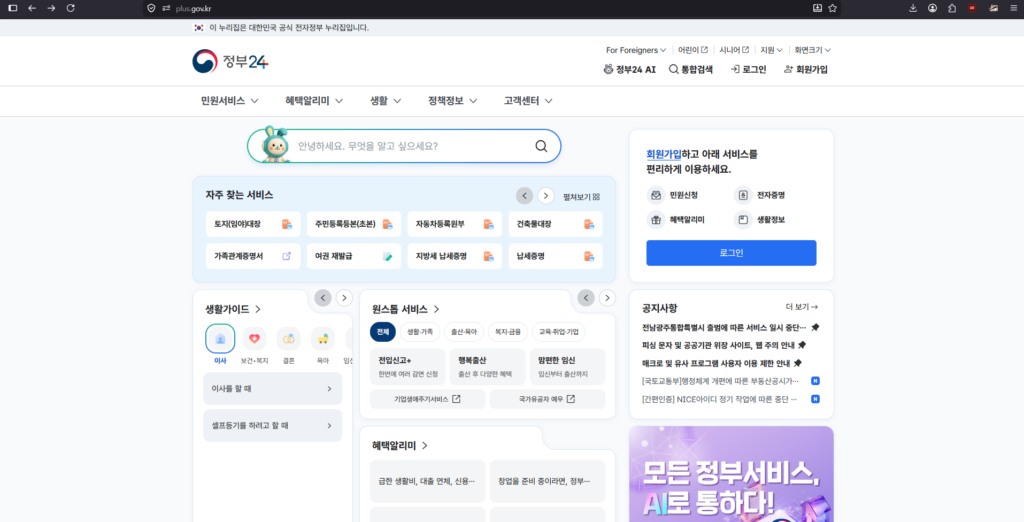1024x522 pixels.
Task: Expand the 셀프등기를 하려고 할 때 row
Action: tap(272, 425)
